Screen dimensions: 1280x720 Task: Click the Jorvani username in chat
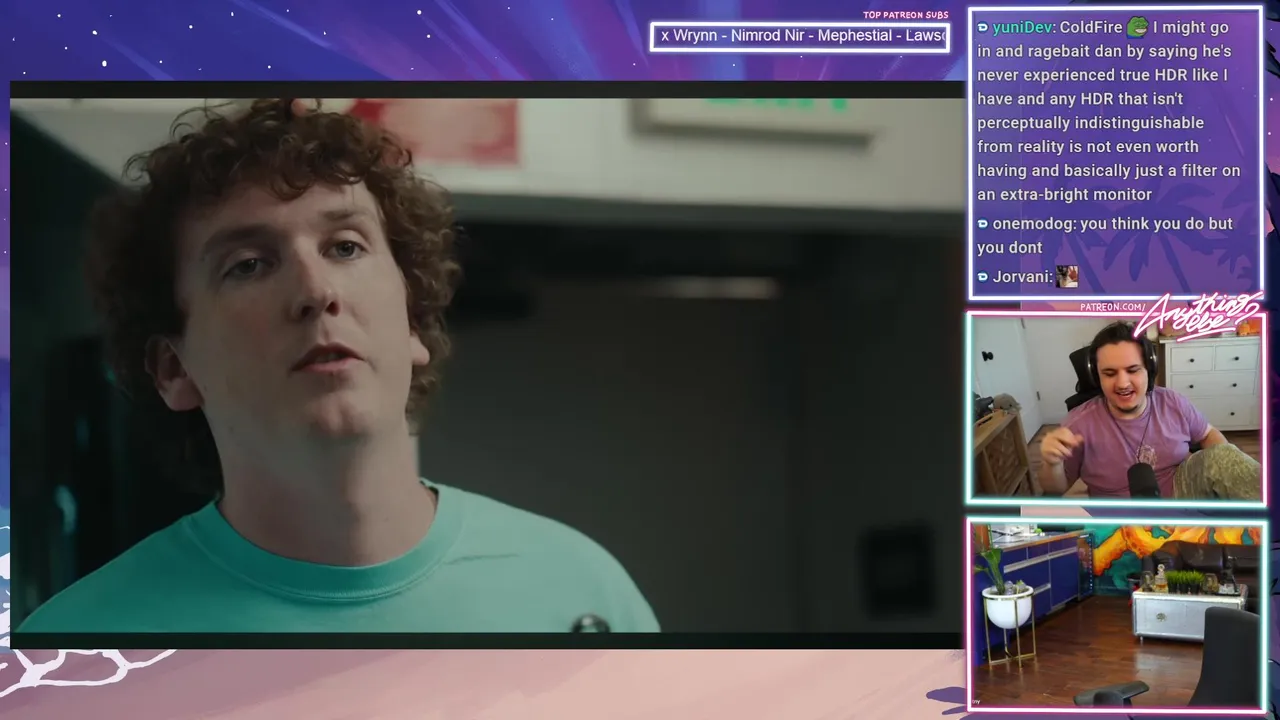tap(1021, 276)
